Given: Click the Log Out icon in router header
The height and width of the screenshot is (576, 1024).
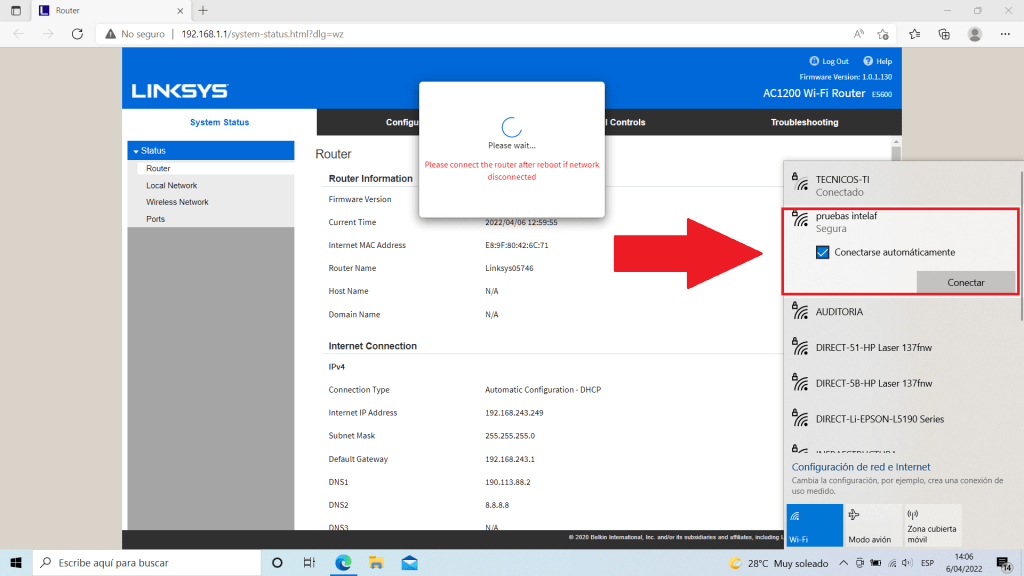Looking at the screenshot, I should (x=814, y=61).
